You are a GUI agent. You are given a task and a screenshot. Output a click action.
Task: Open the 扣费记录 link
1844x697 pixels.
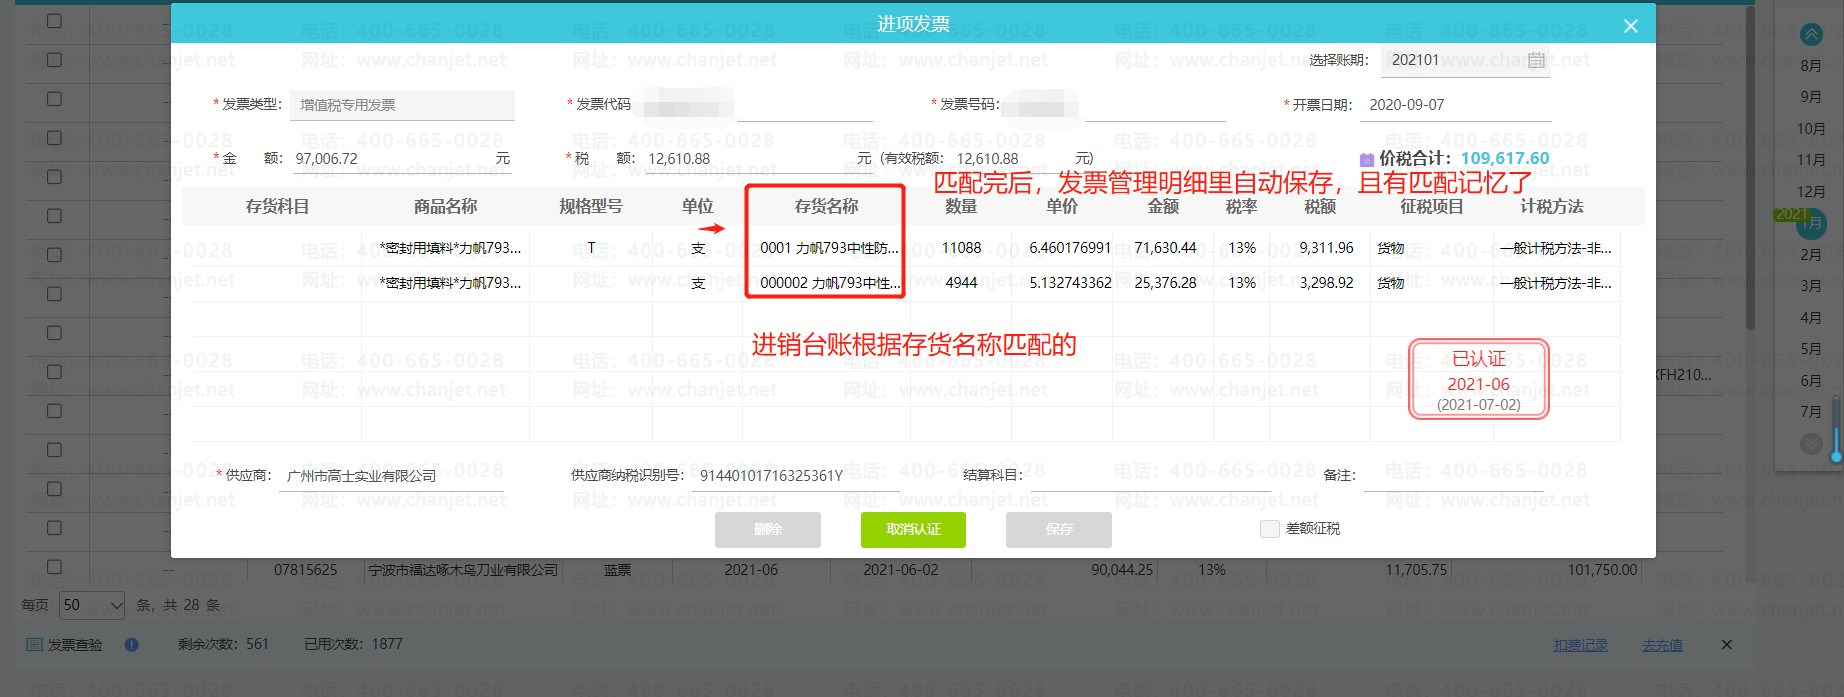point(1581,646)
